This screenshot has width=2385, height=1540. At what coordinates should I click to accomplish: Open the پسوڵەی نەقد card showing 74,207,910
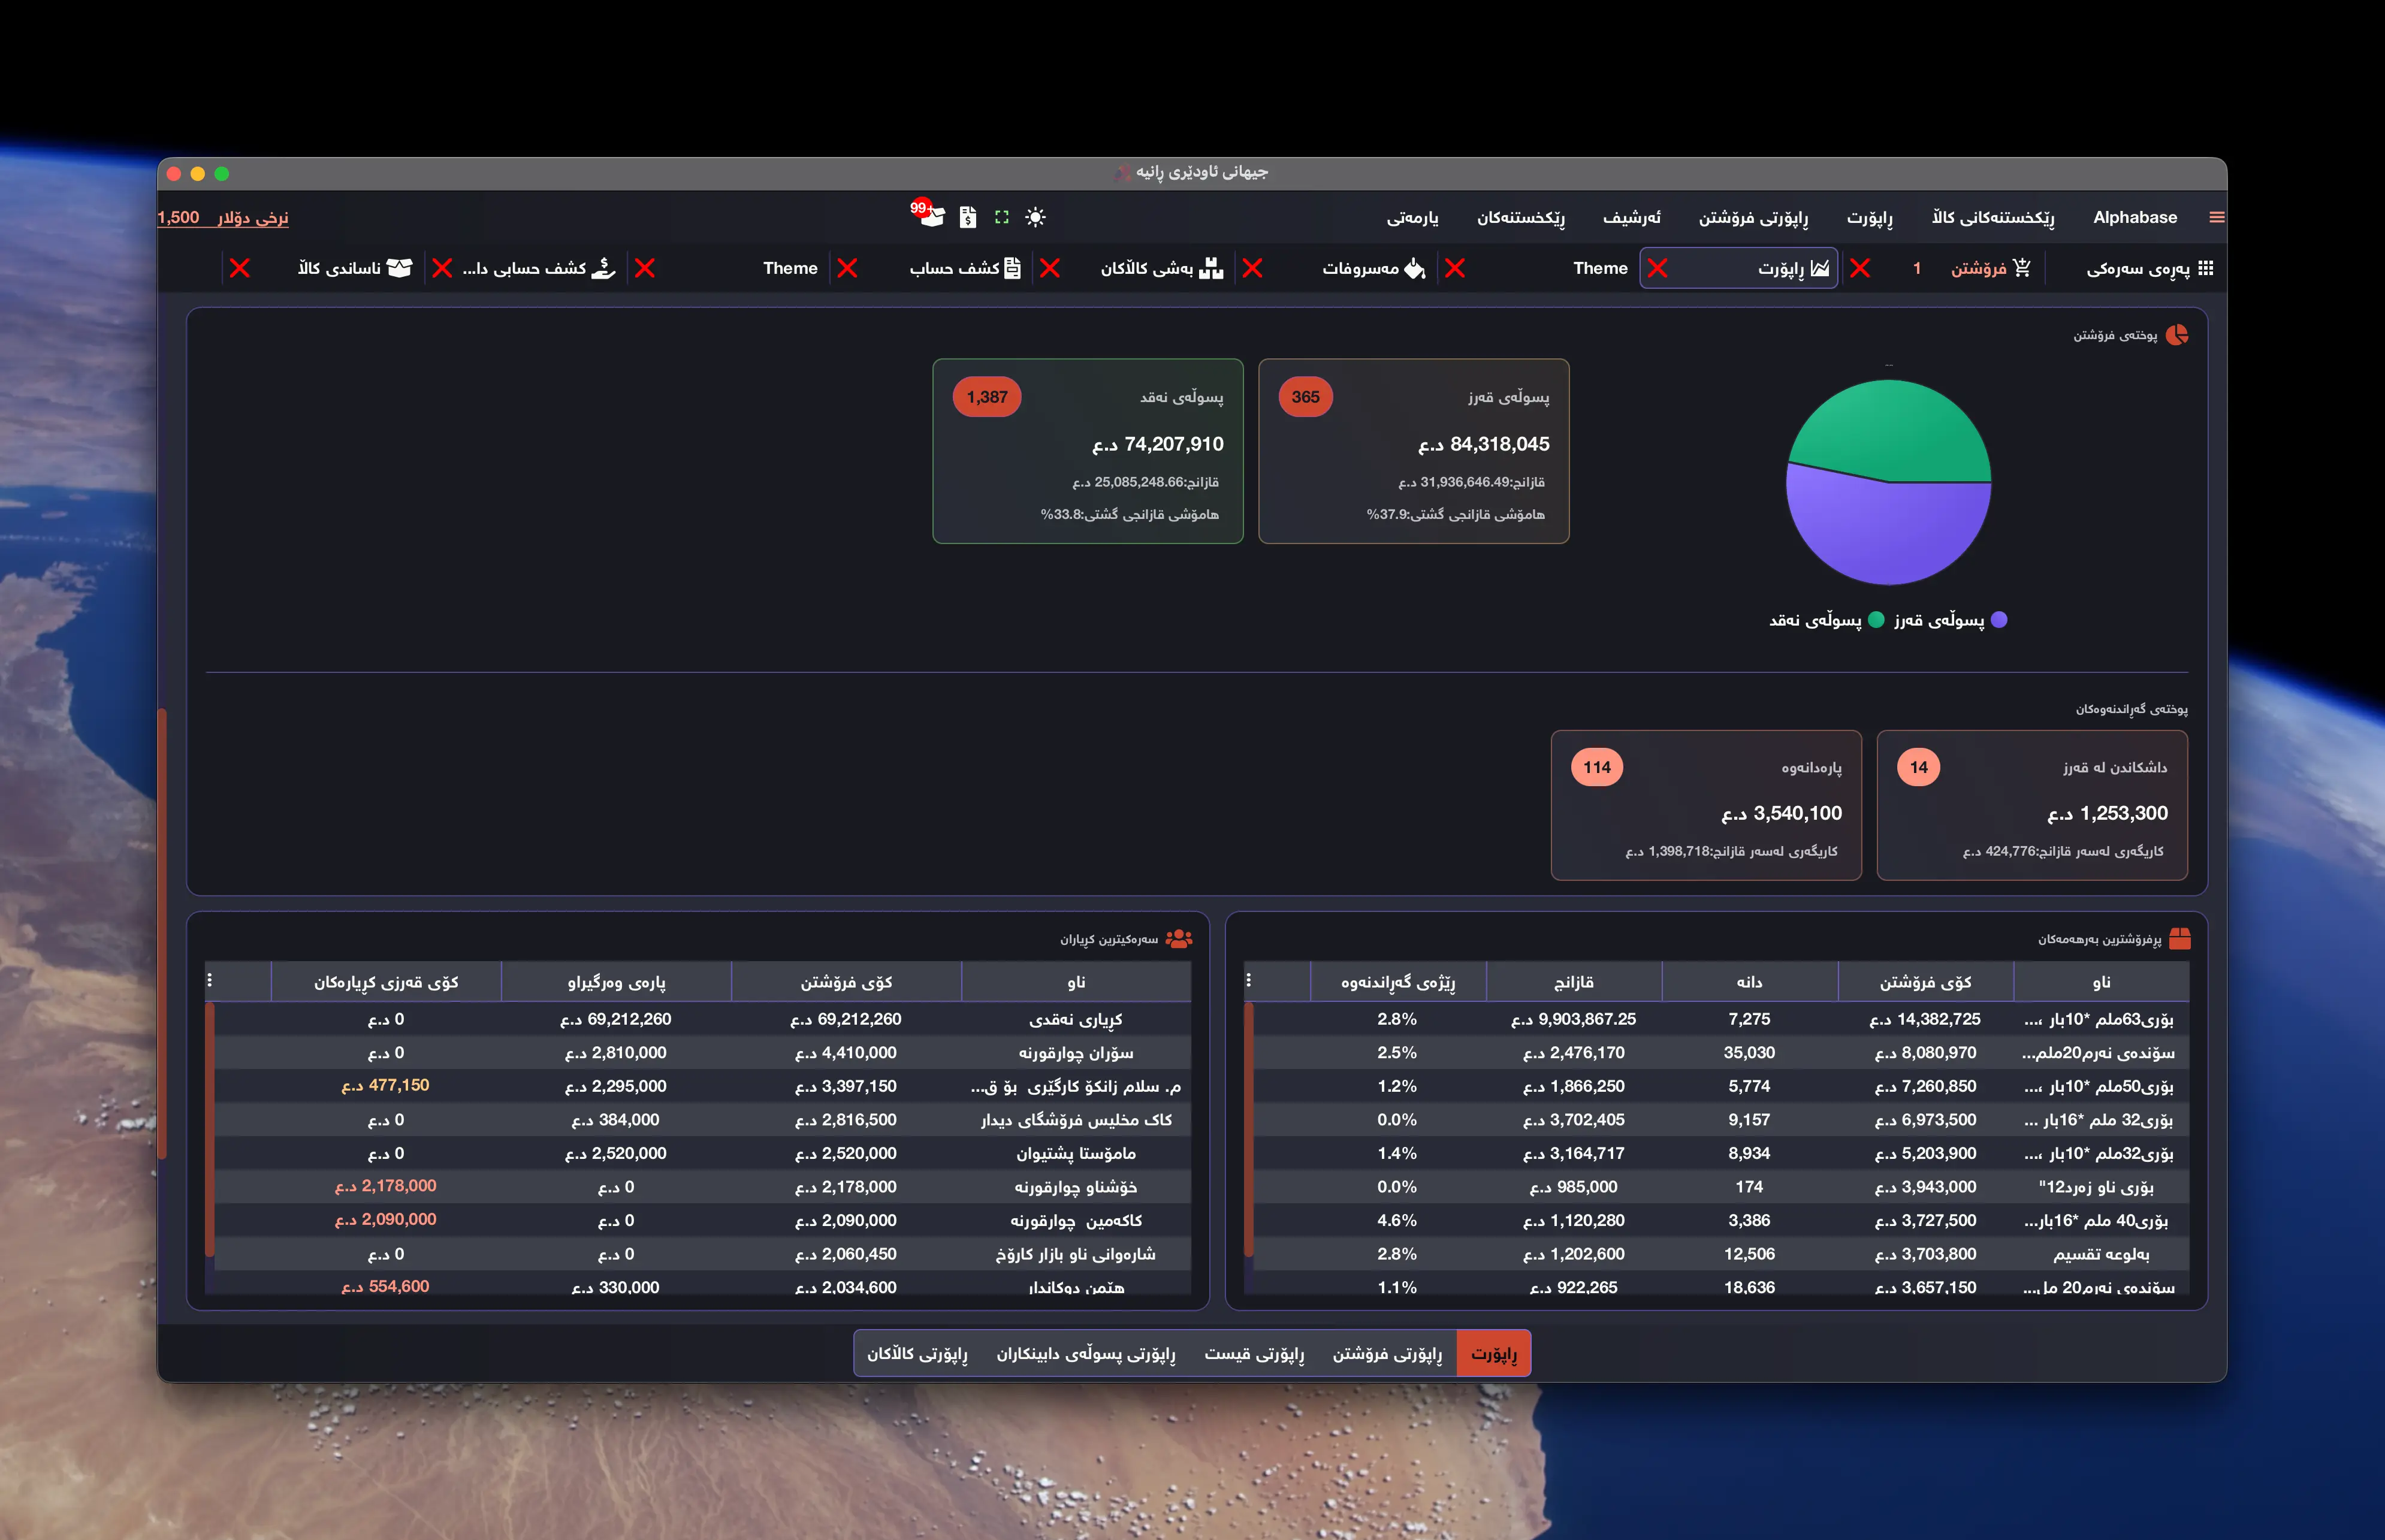(x=1088, y=451)
